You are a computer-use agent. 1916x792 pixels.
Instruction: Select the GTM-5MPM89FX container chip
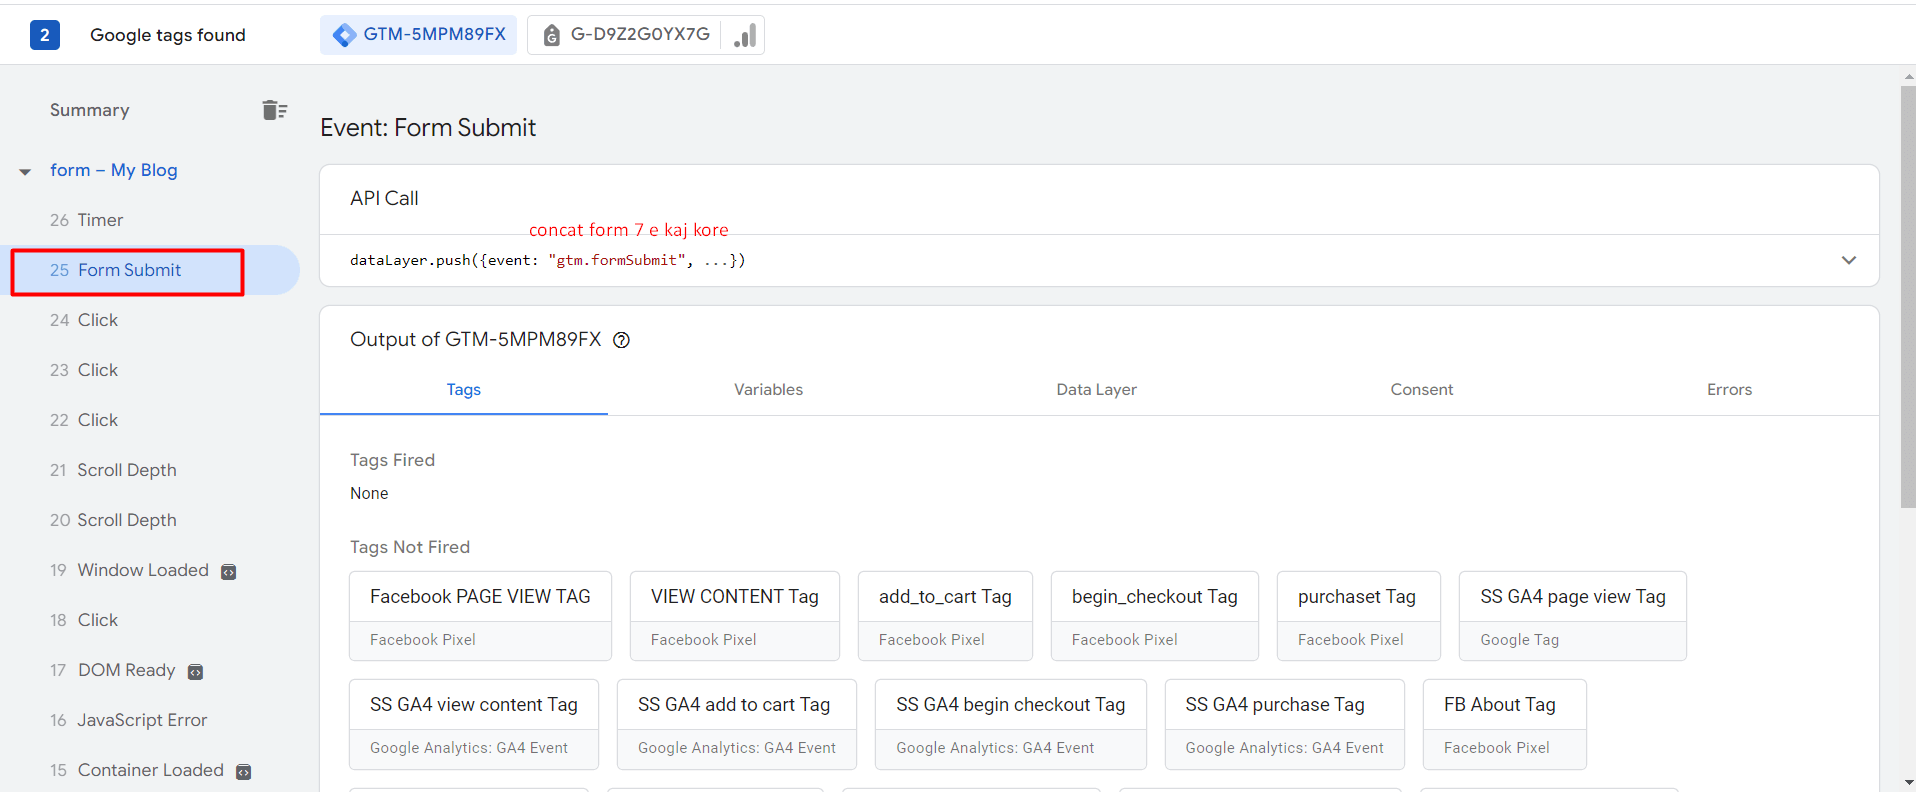(x=418, y=35)
